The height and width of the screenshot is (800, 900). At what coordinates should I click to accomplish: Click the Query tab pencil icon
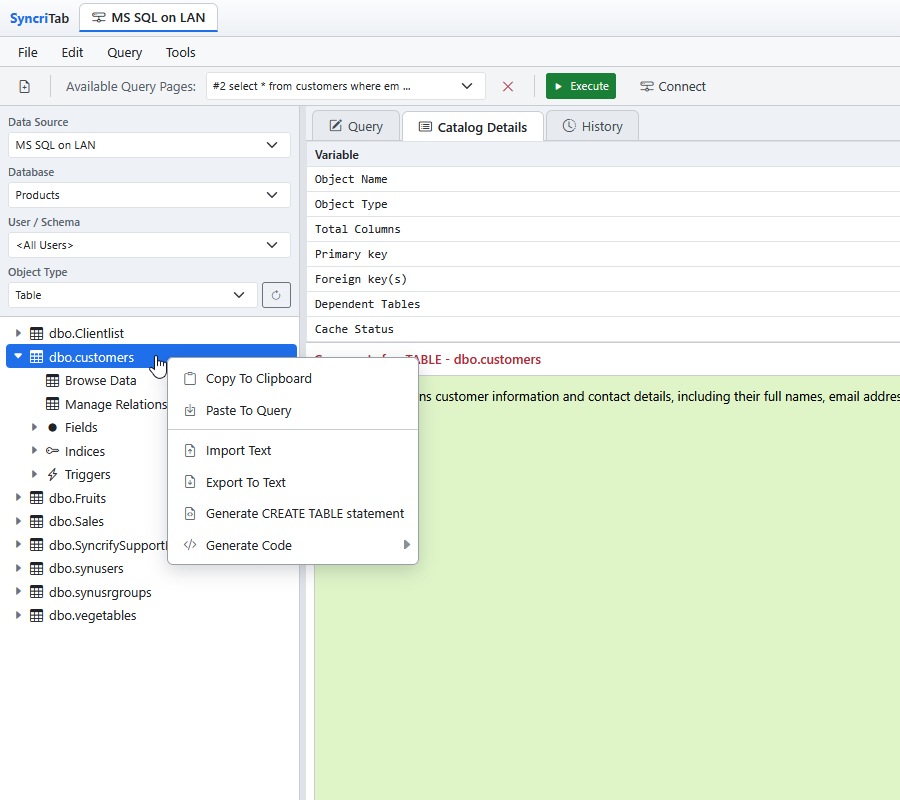335,126
